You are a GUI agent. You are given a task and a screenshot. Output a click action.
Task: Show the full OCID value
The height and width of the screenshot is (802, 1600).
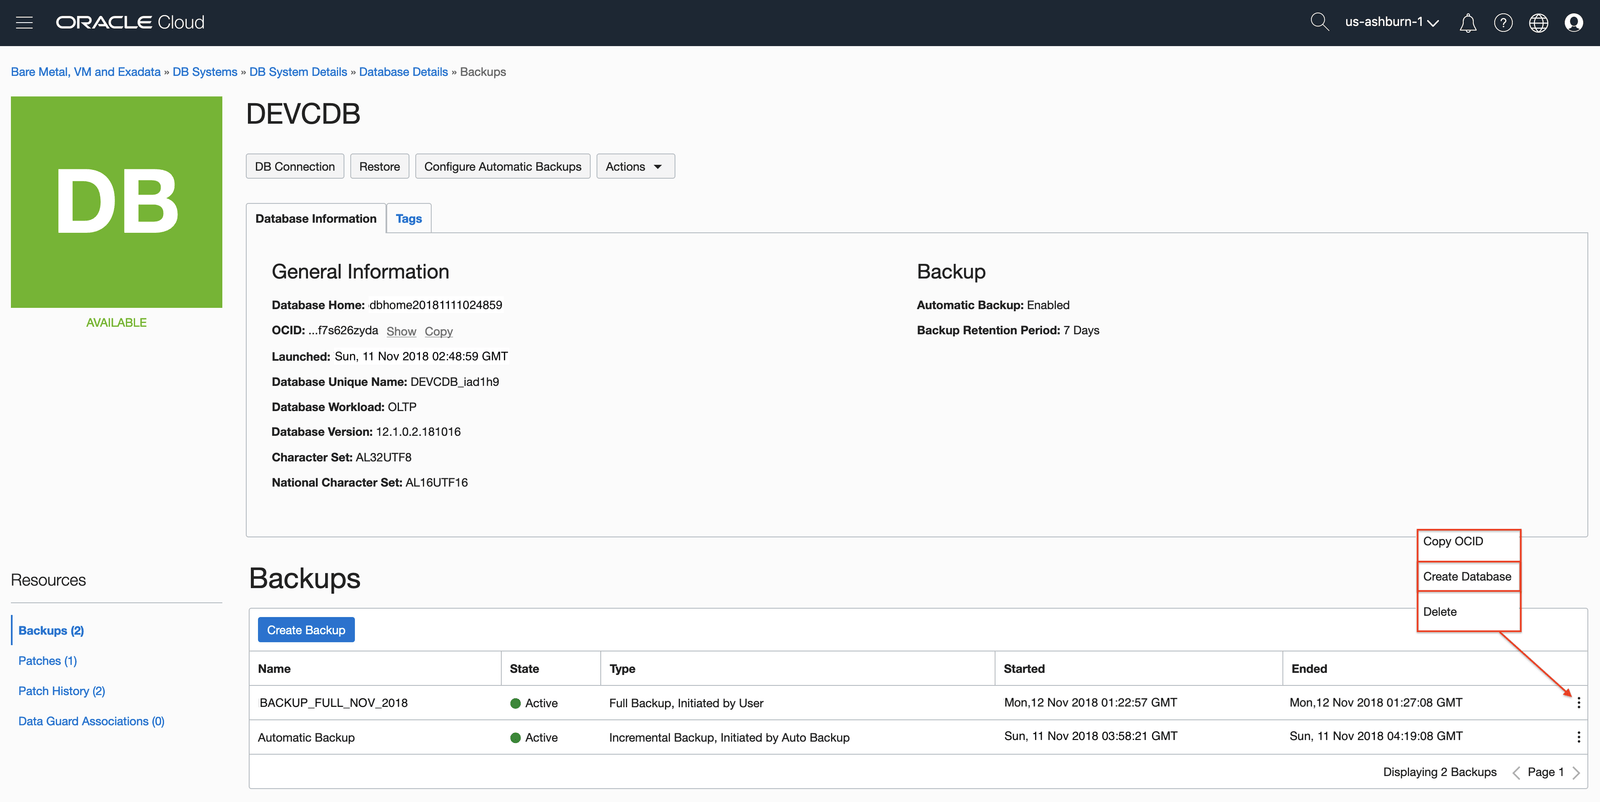401,332
